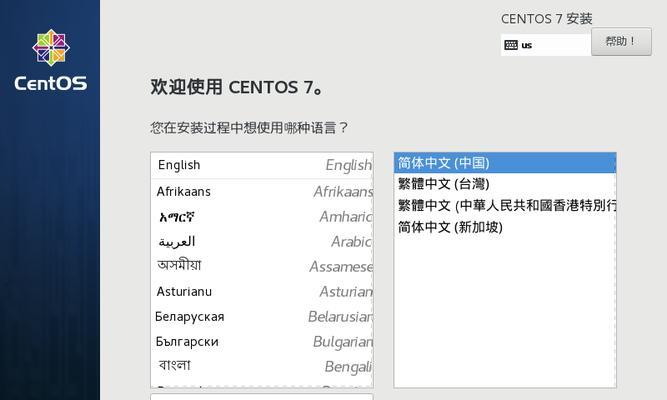Click the us keyboard layout indicator
This screenshot has width=667, height=400.
click(545, 45)
